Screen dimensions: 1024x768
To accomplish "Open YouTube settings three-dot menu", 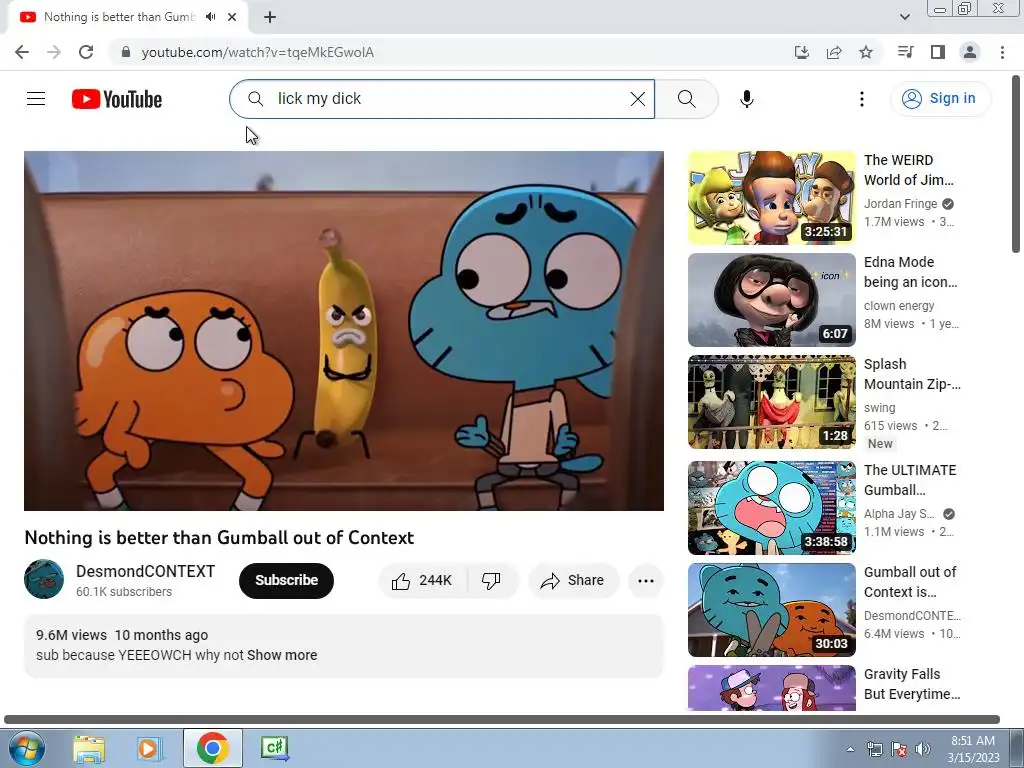I will click(861, 99).
